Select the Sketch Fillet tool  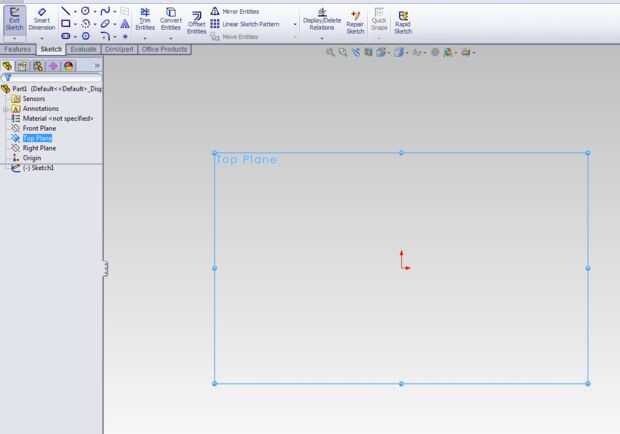tap(105, 36)
